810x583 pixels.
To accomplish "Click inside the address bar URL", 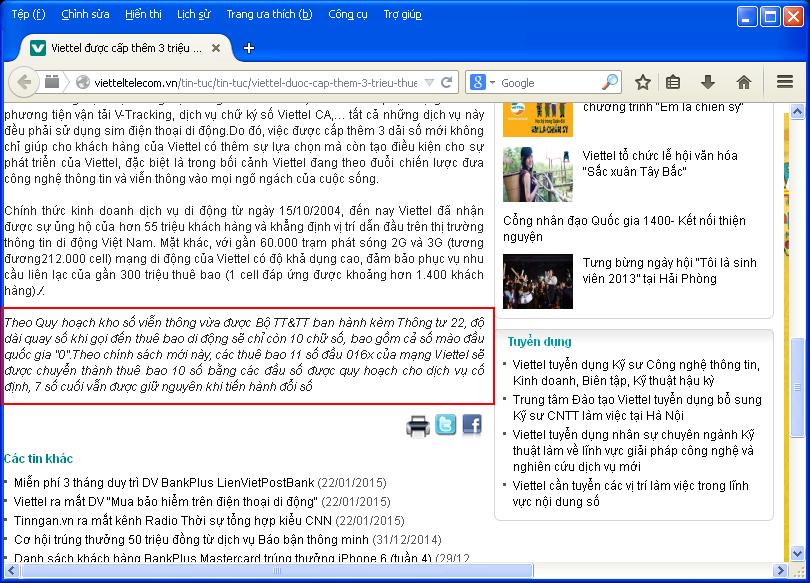I will point(256,83).
